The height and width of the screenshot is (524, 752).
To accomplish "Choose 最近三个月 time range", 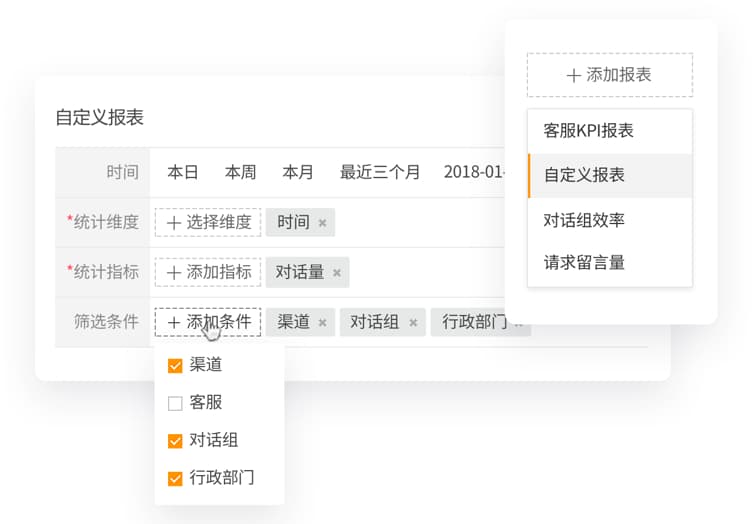I will pos(380,172).
